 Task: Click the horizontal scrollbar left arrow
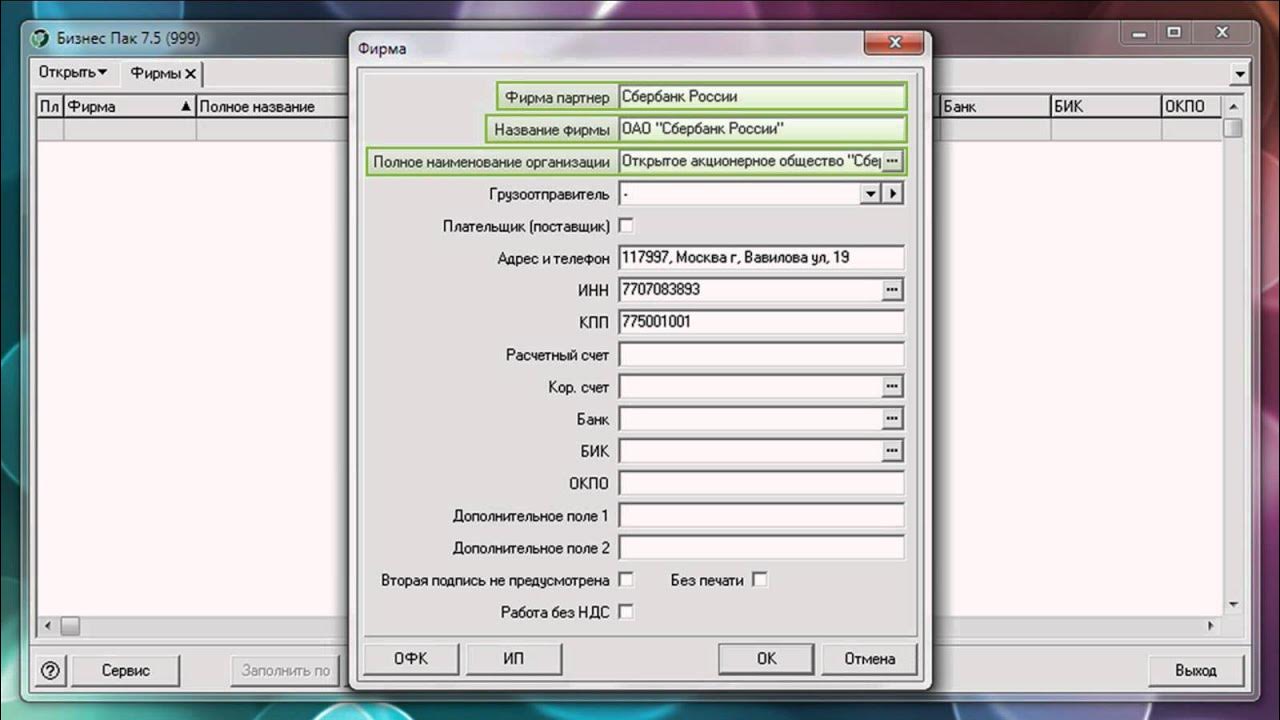[x=47, y=626]
